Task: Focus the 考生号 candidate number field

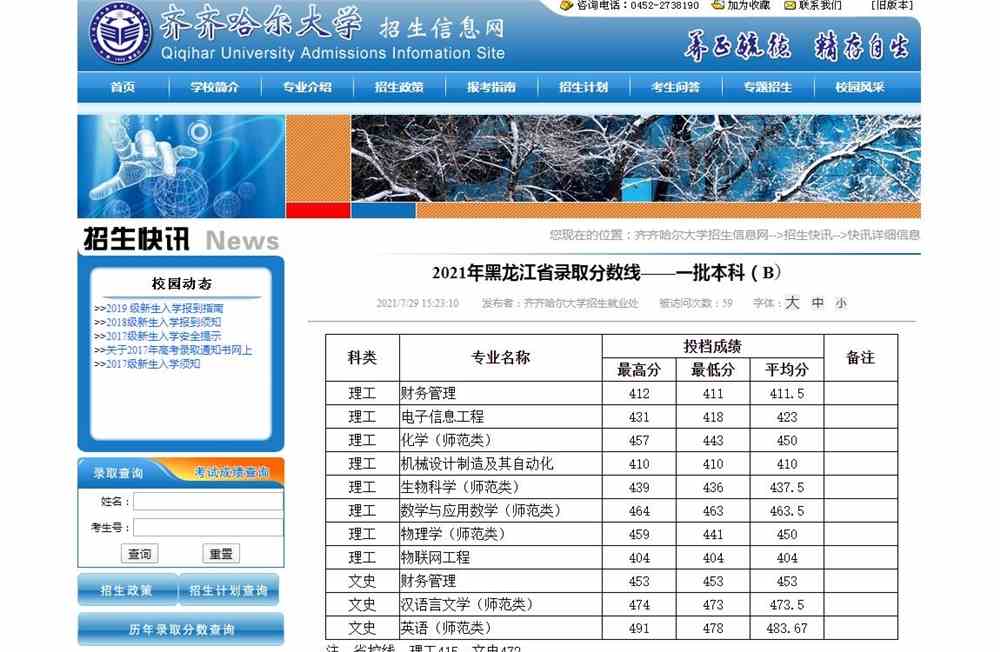Action: [208, 528]
